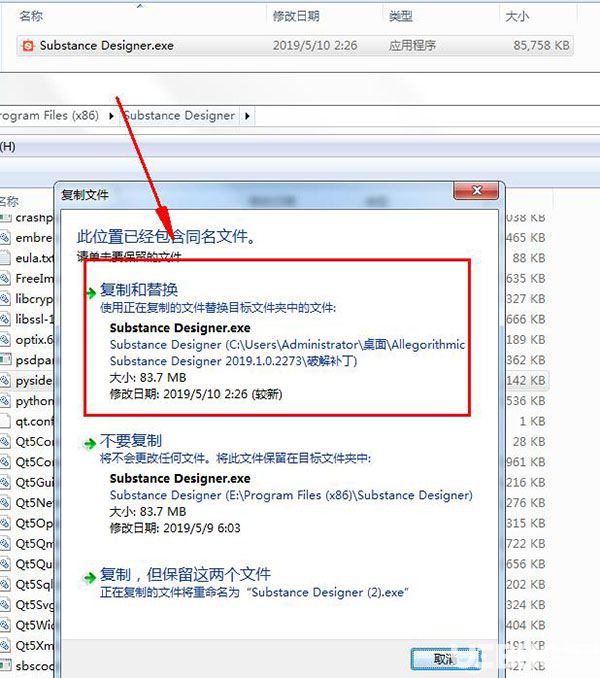This screenshot has height=678, width=600.
Task: Click the Substance Designer breadcrumb segment
Action: point(179,115)
